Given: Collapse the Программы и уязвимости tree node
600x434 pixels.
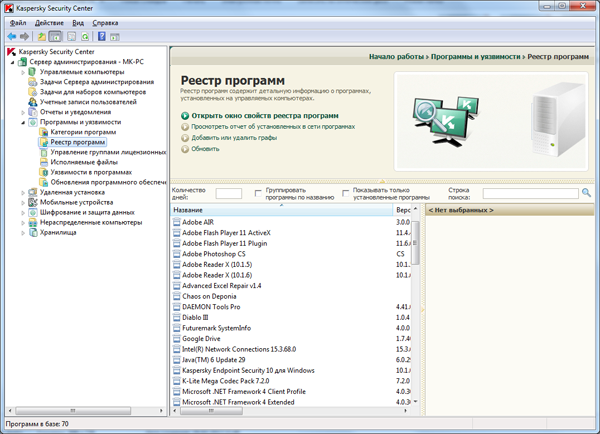Looking at the screenshot, I should (x=22, y=122).
